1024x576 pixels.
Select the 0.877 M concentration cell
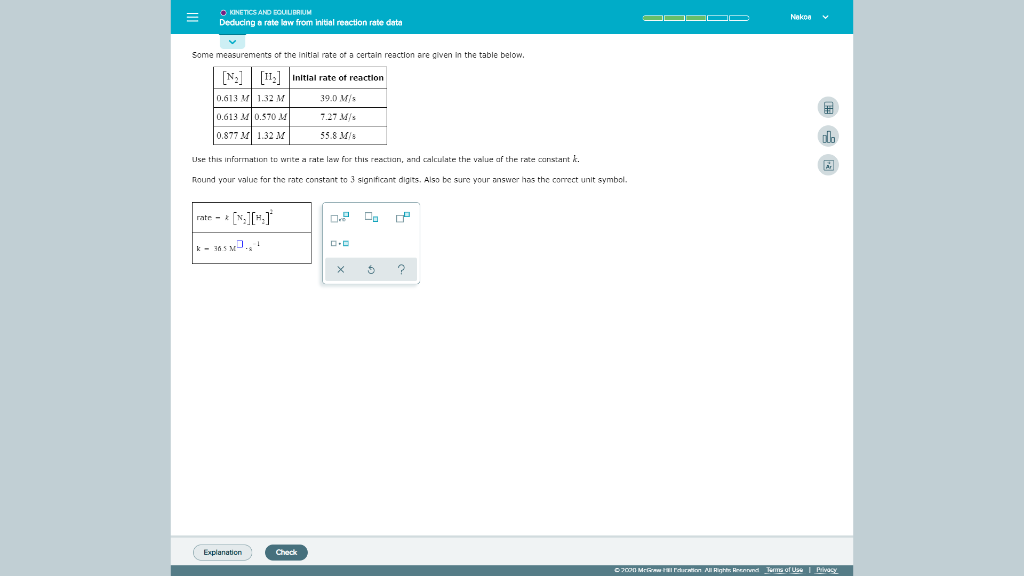(x=232, y=136)
